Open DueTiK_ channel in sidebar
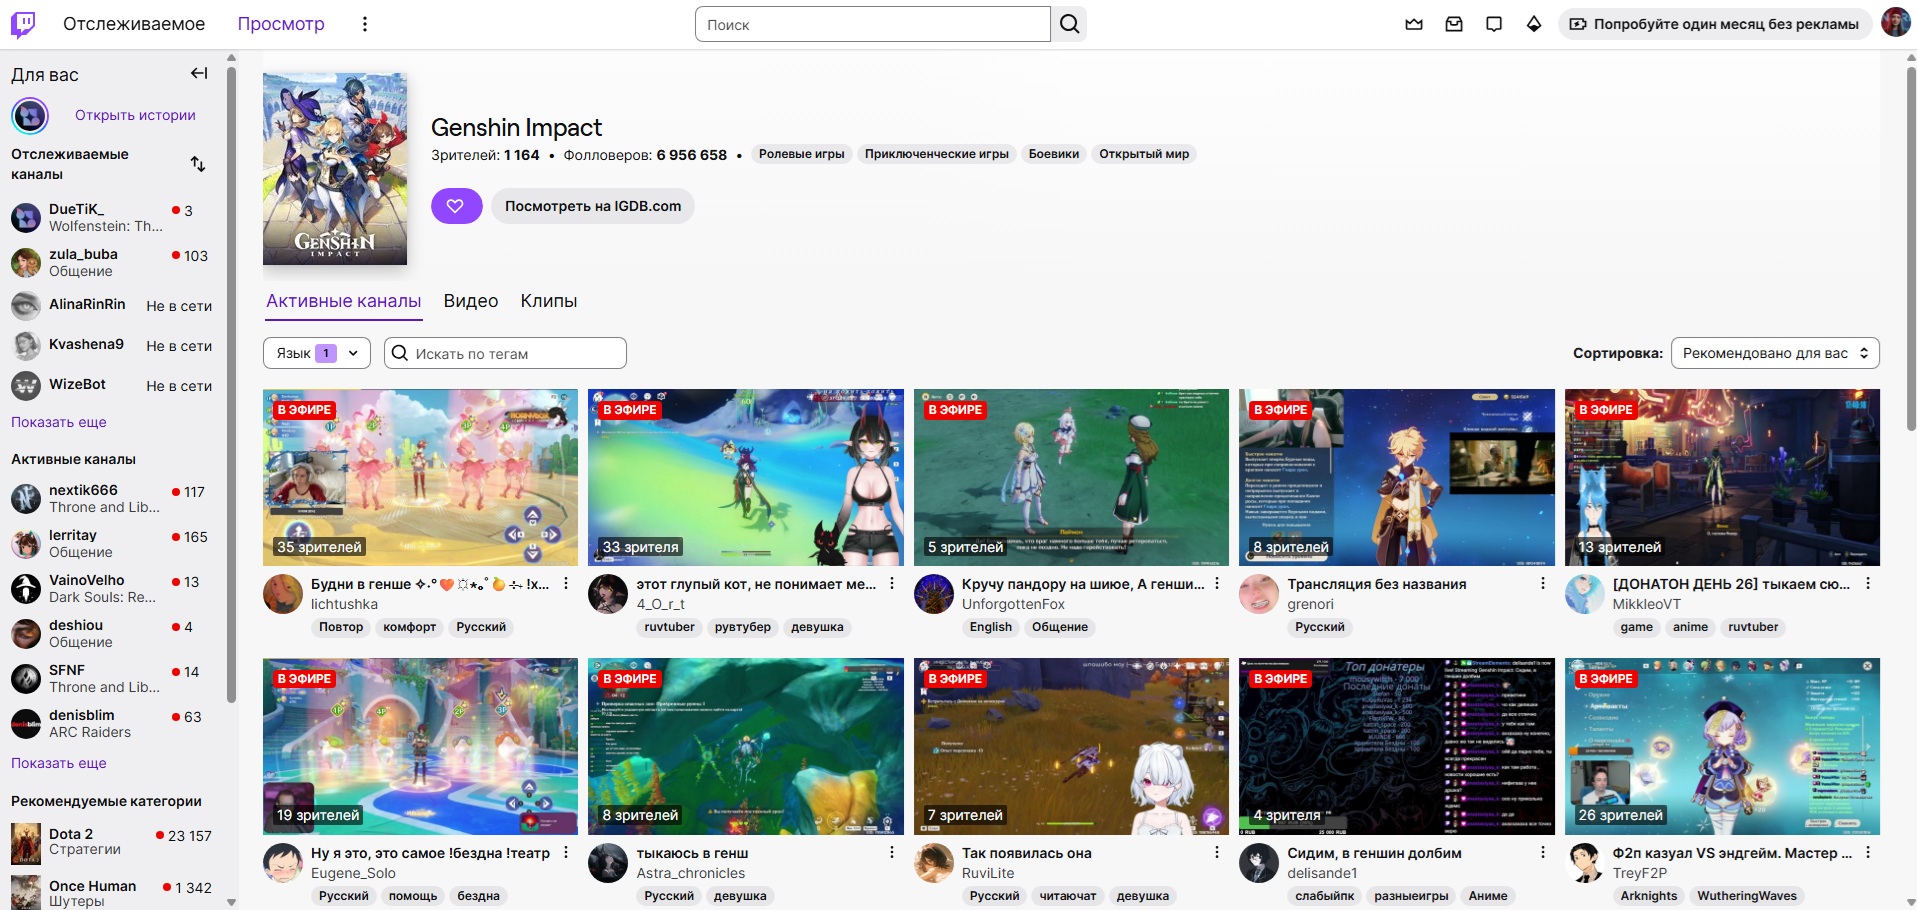1917x910 pixels. click(111, 217)
